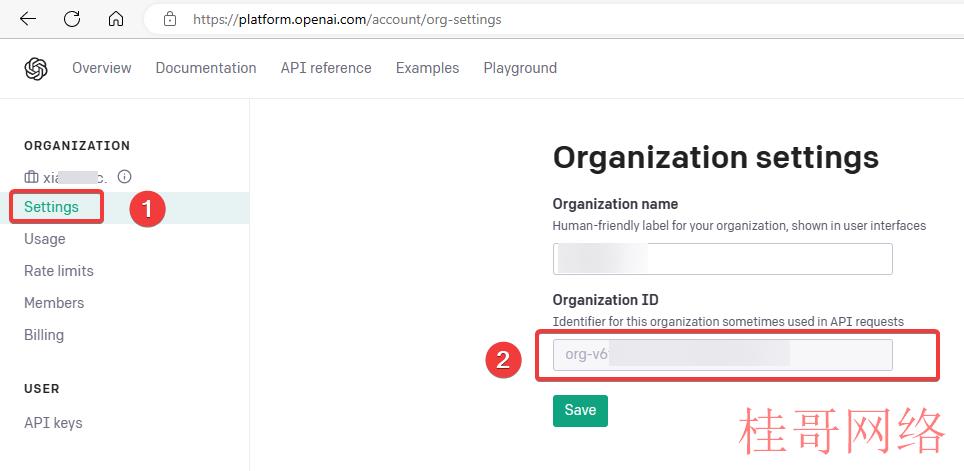Click the briefcase organization icon
The width and height of the screenshot is (964, 471).
click(31, 178)
